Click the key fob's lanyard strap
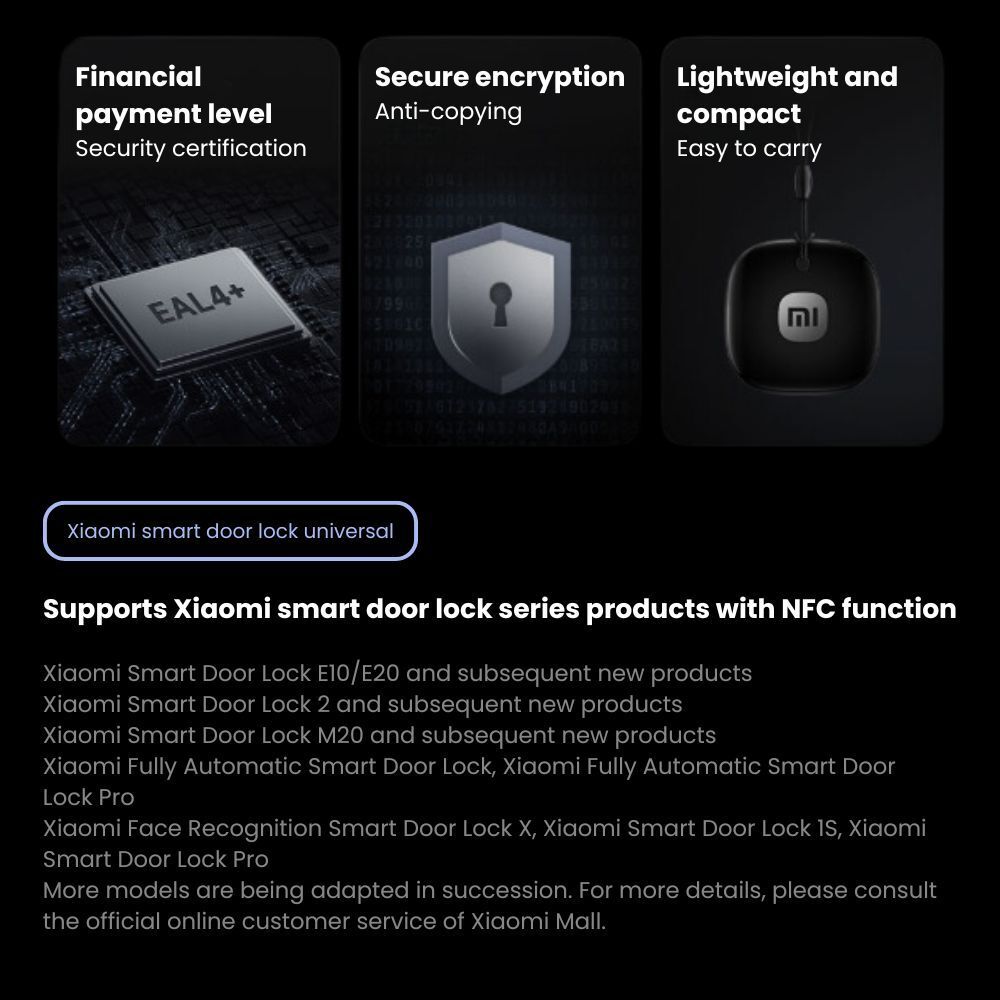1000x1000 pixels. pyautogui.click(x=801, y=200)
